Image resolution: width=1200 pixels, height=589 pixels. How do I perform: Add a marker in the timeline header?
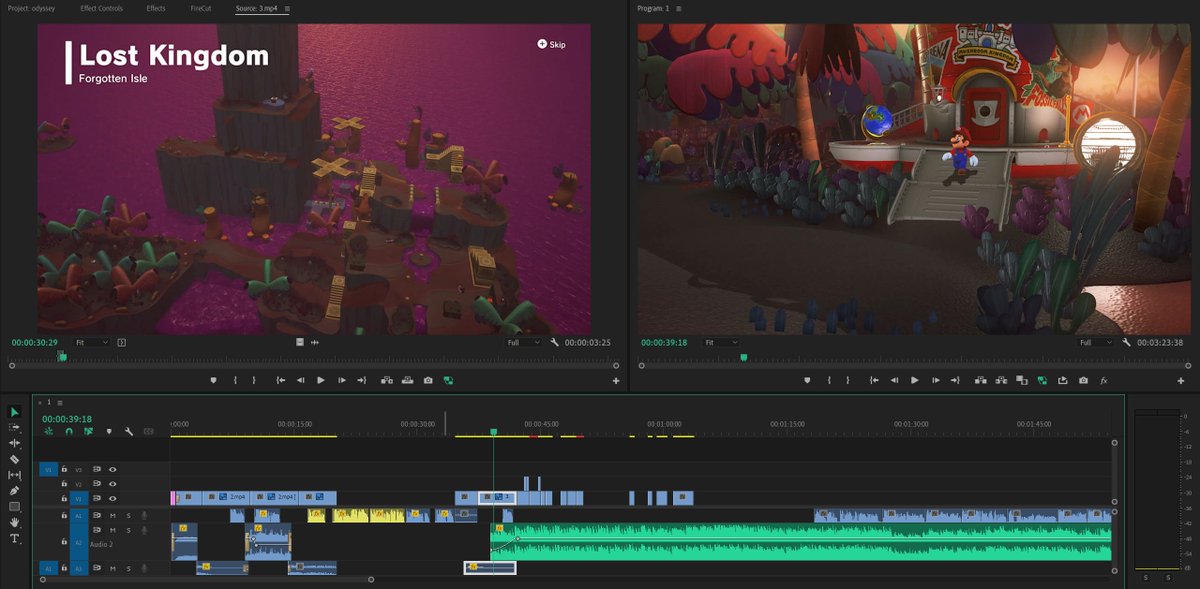109,431
